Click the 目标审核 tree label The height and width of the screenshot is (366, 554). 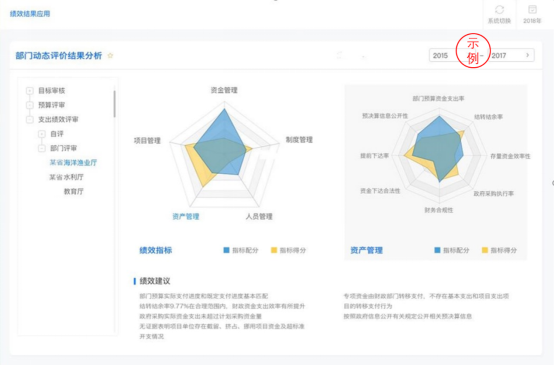52,91
